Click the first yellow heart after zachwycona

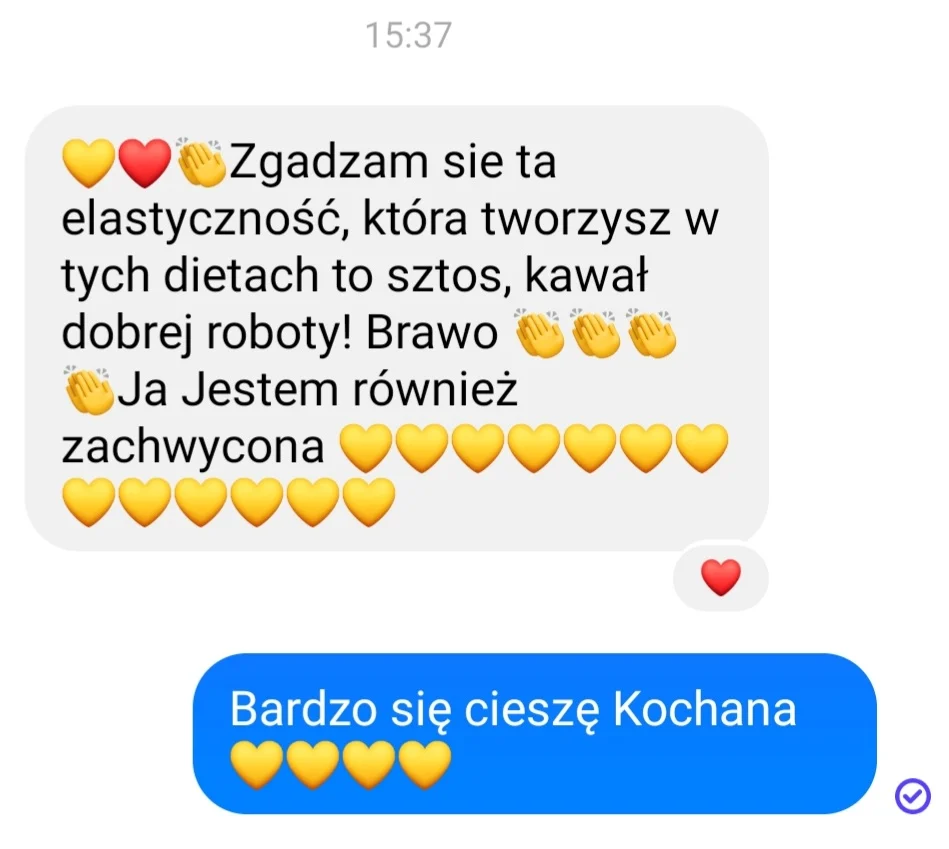(x=366, y=447)
